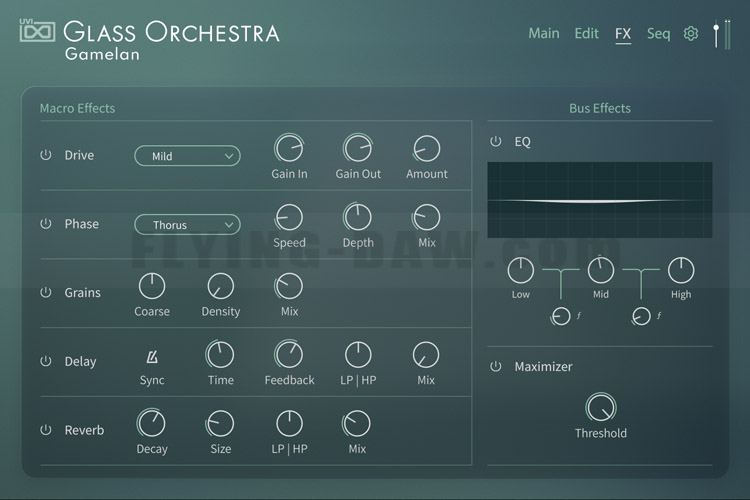This screenshot has height=500, width=750.
Task: Click the Drive Gain Out knob
Action: tap(358, 148)
